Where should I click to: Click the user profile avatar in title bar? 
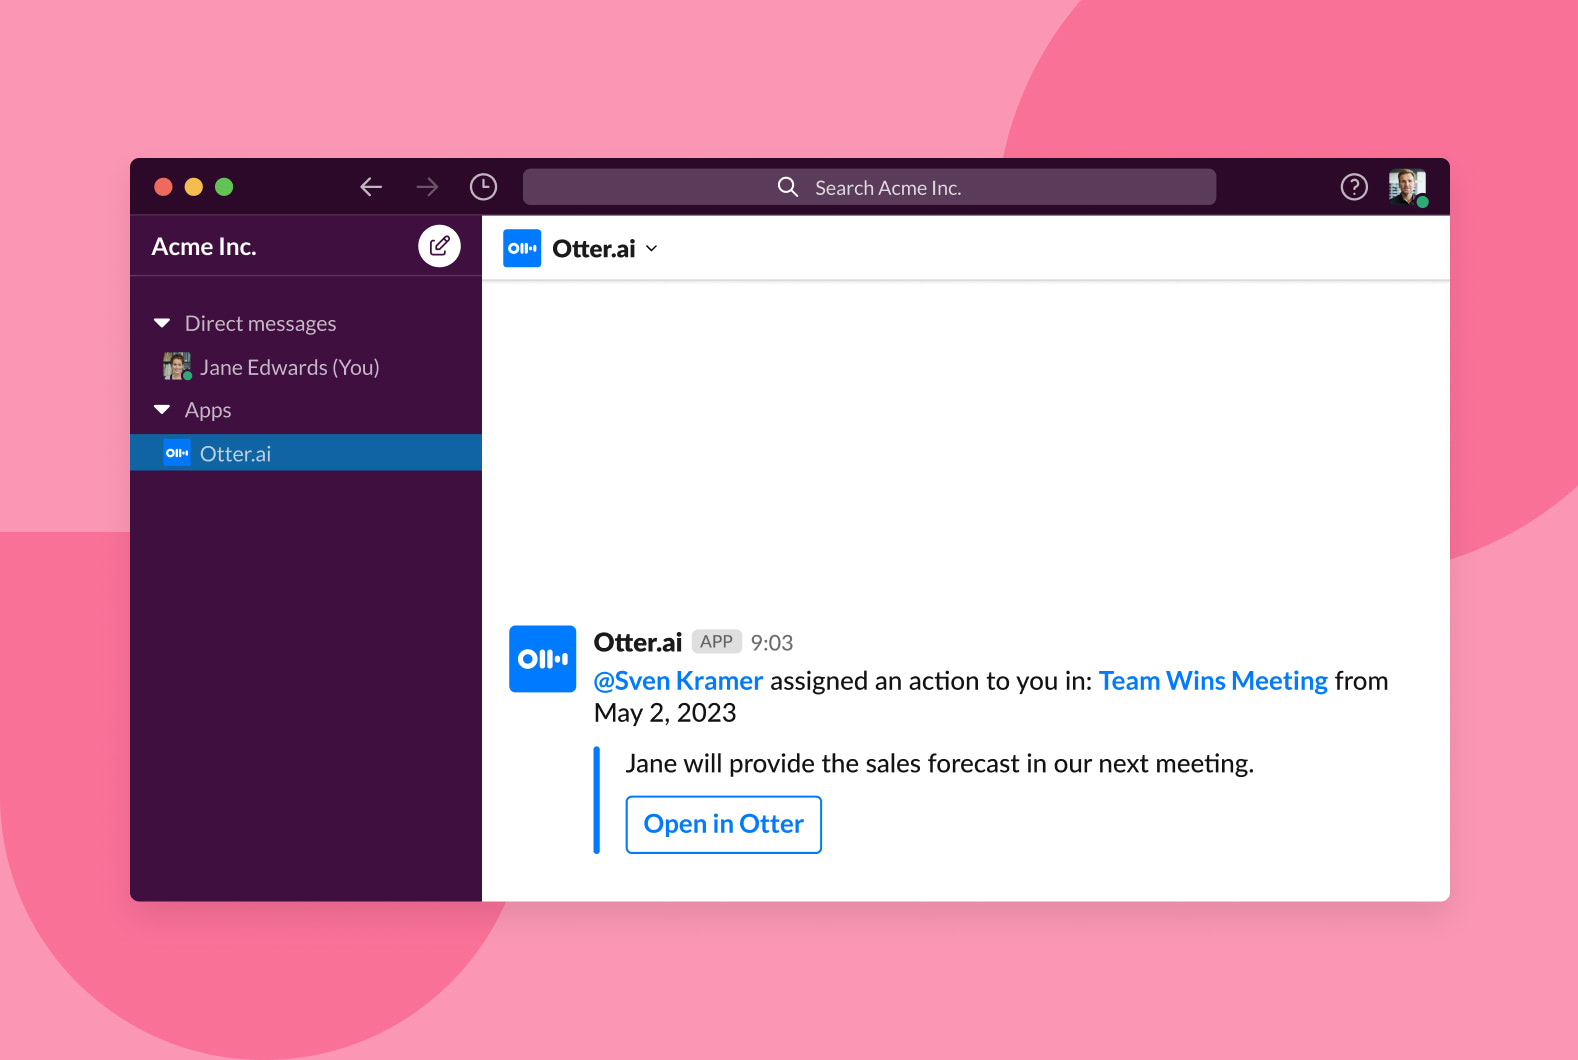tap(1407, 187)
